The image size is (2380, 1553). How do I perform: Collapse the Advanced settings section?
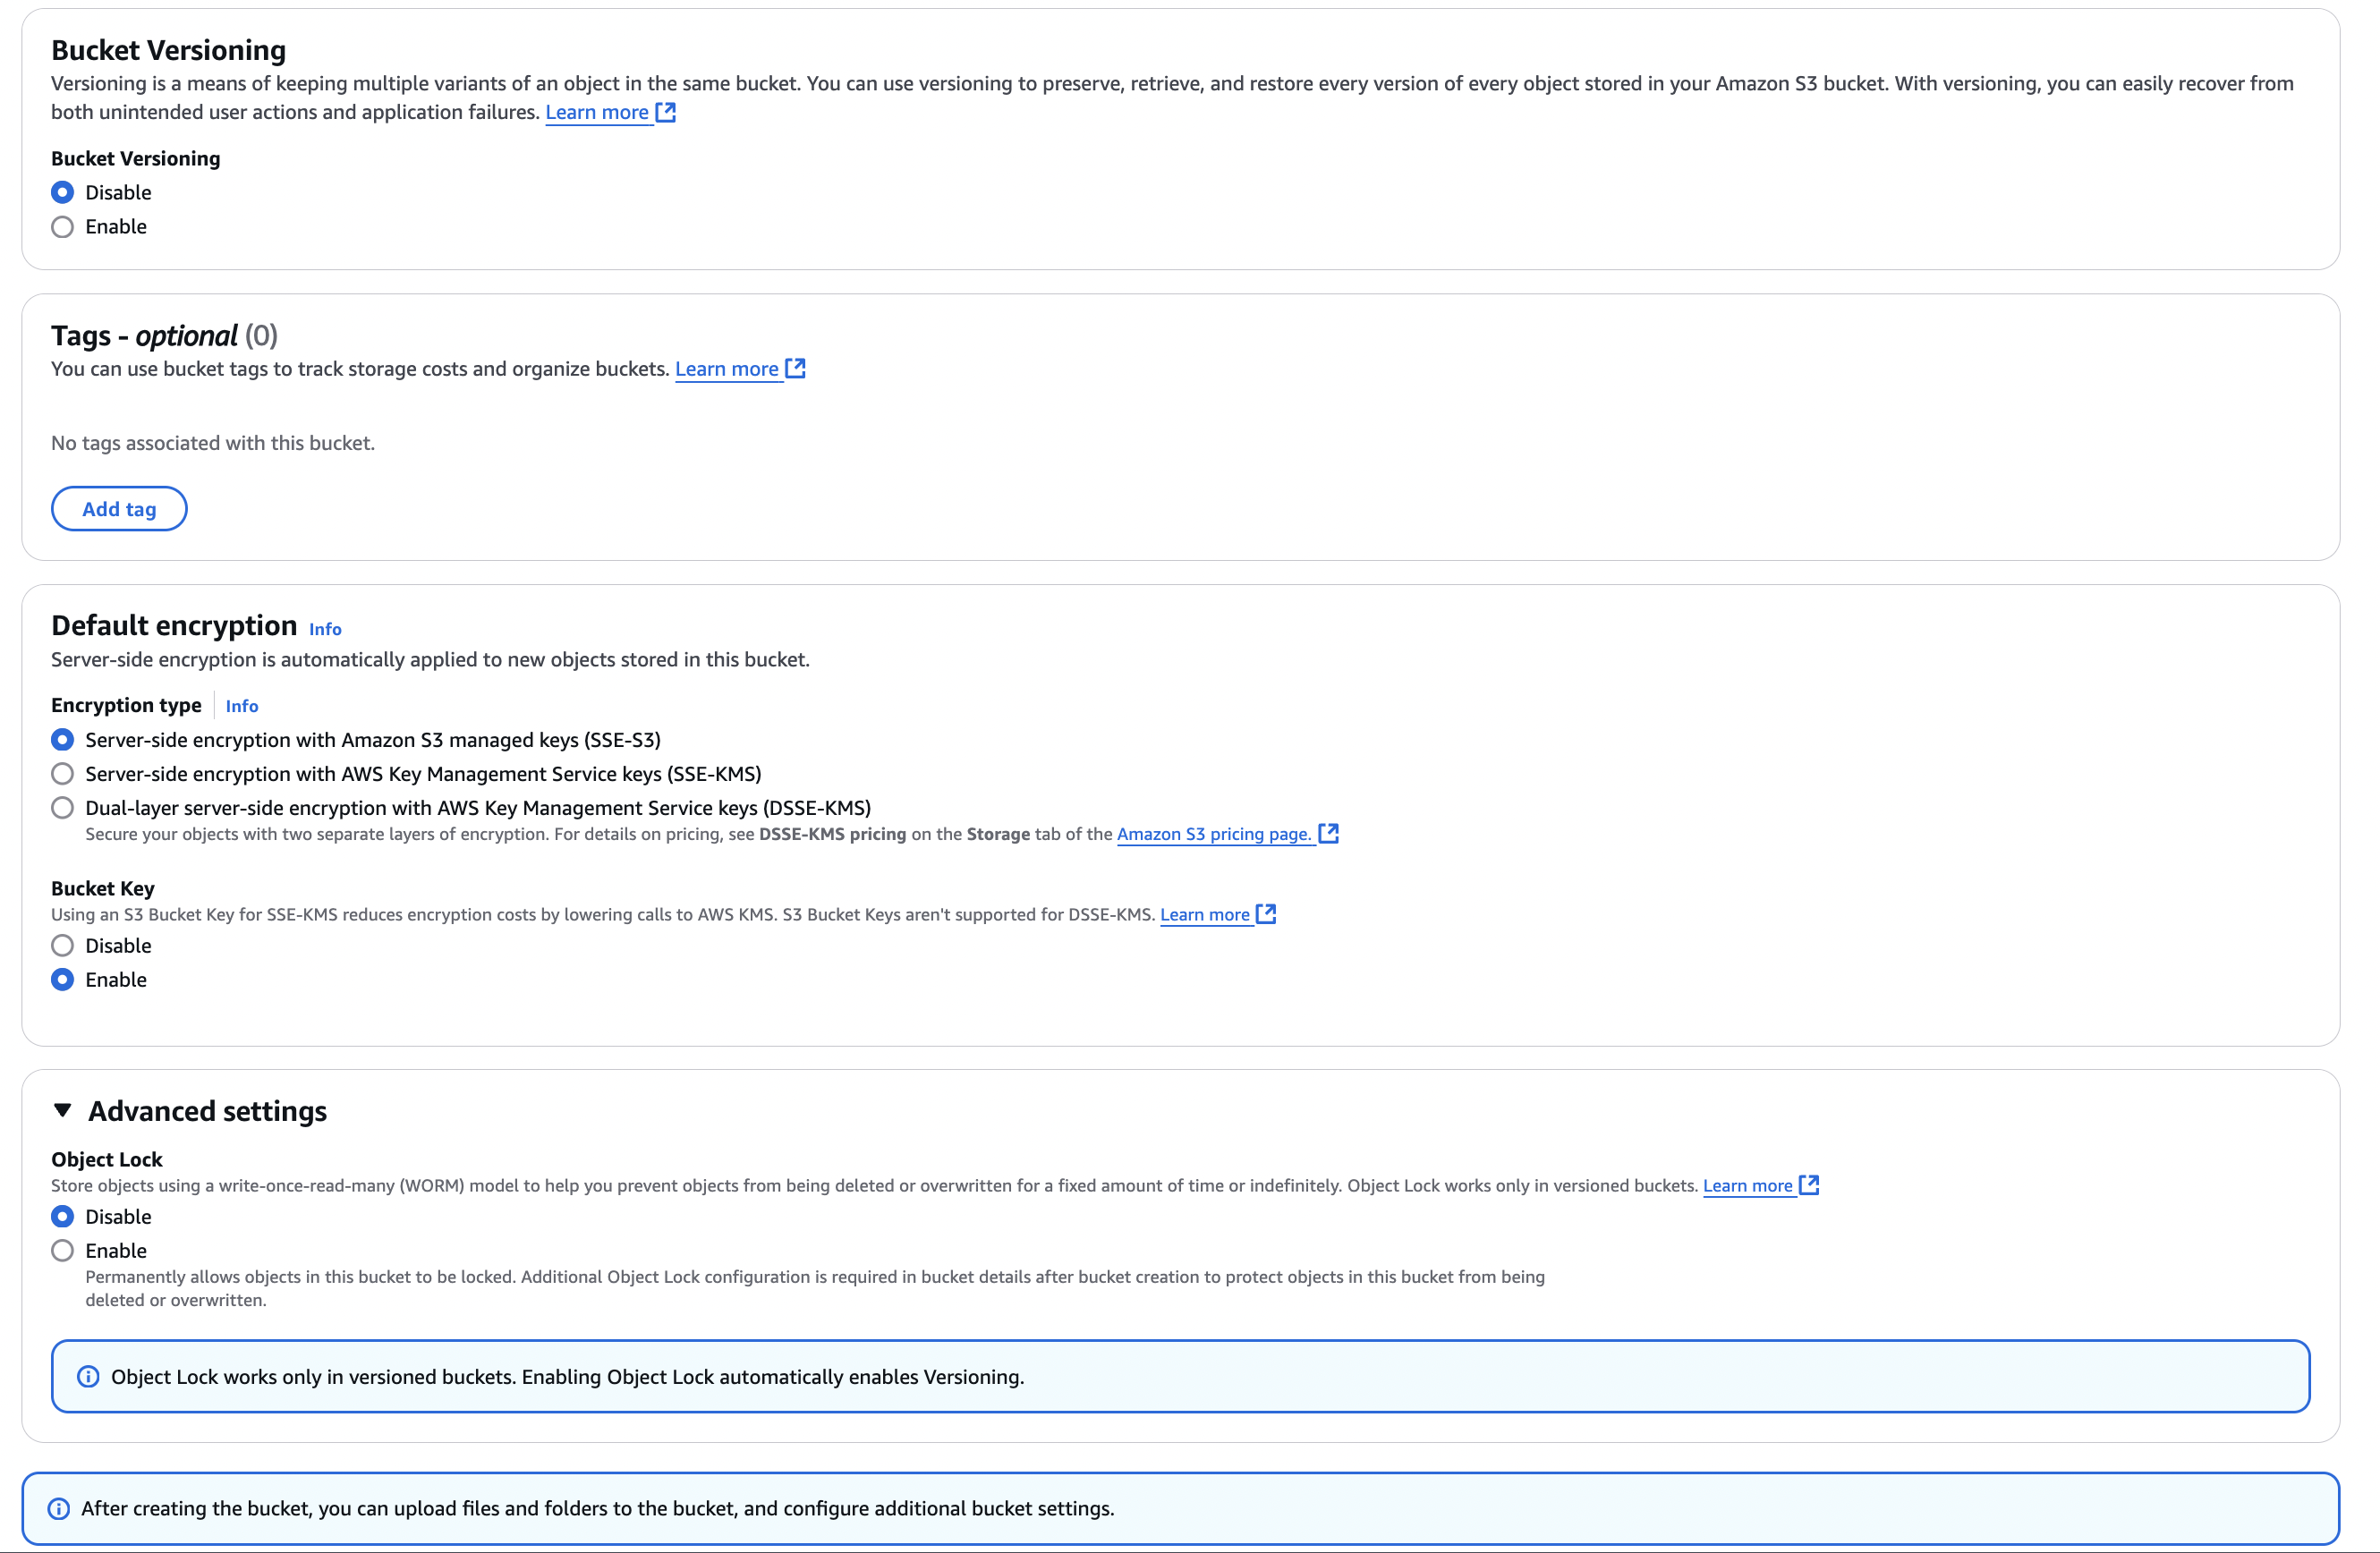63,1109
